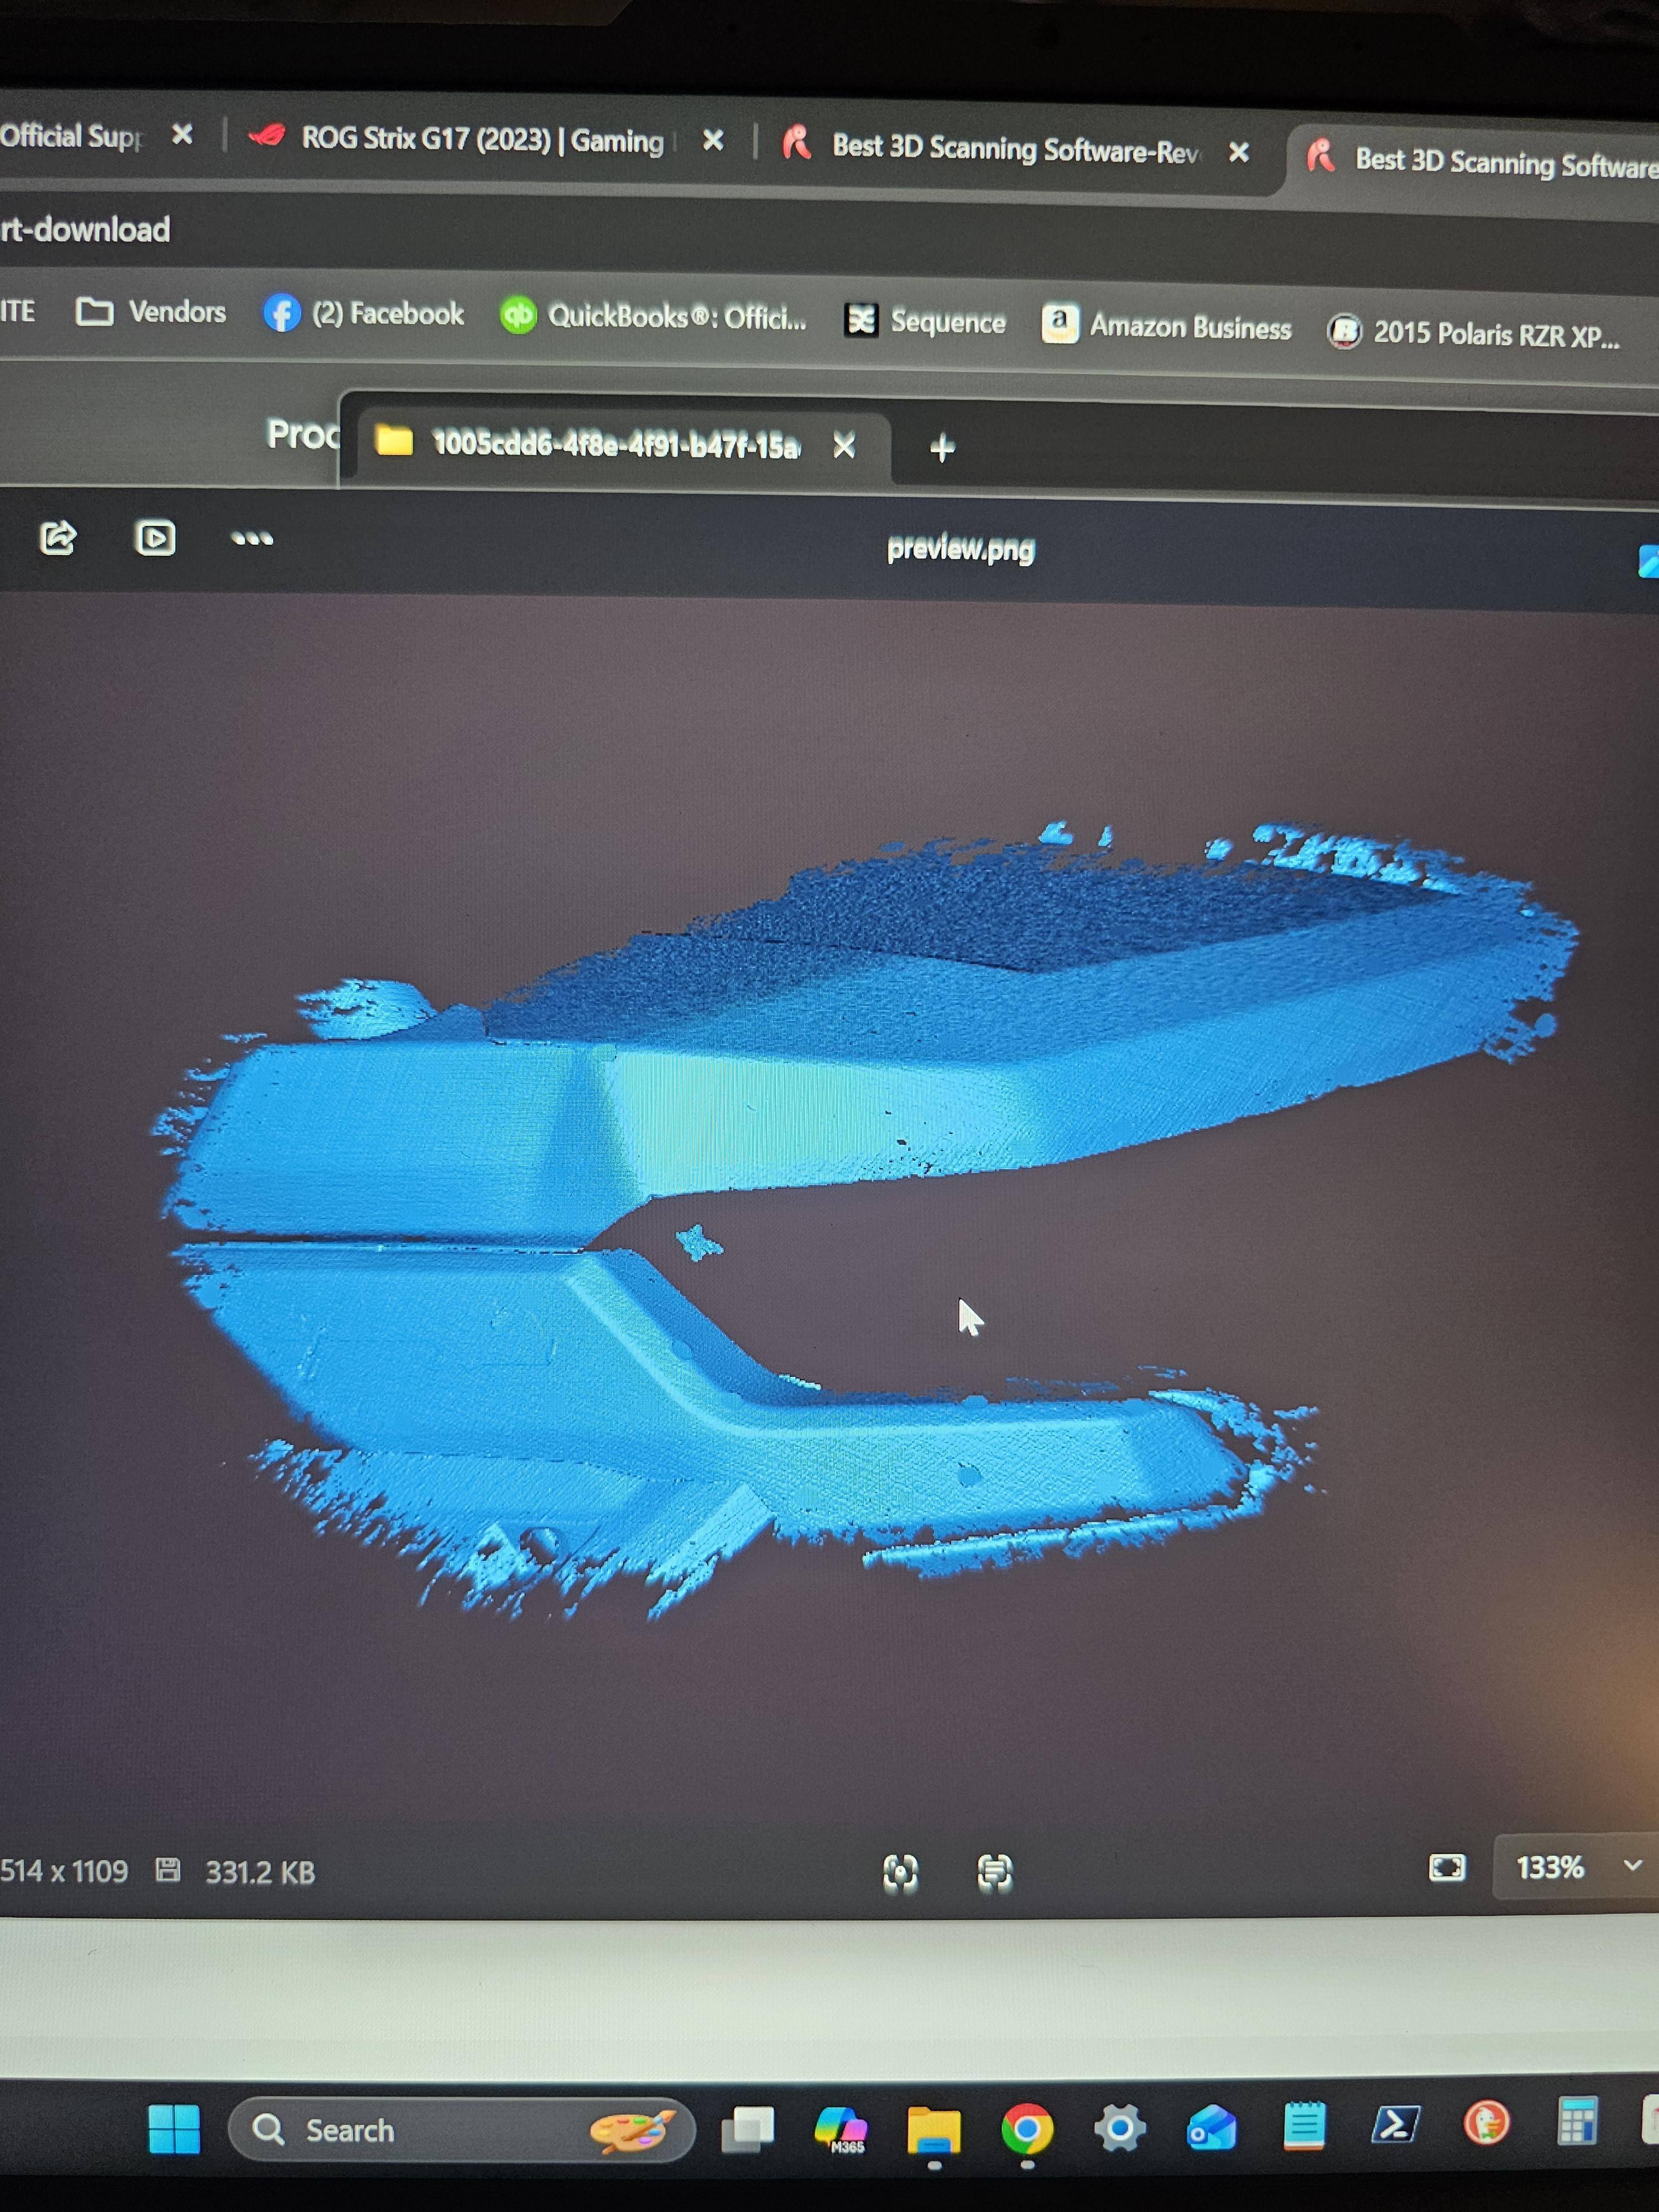Start slideshow with the play icon
Screen dimensions: 1659x2212
pos(155,539)
